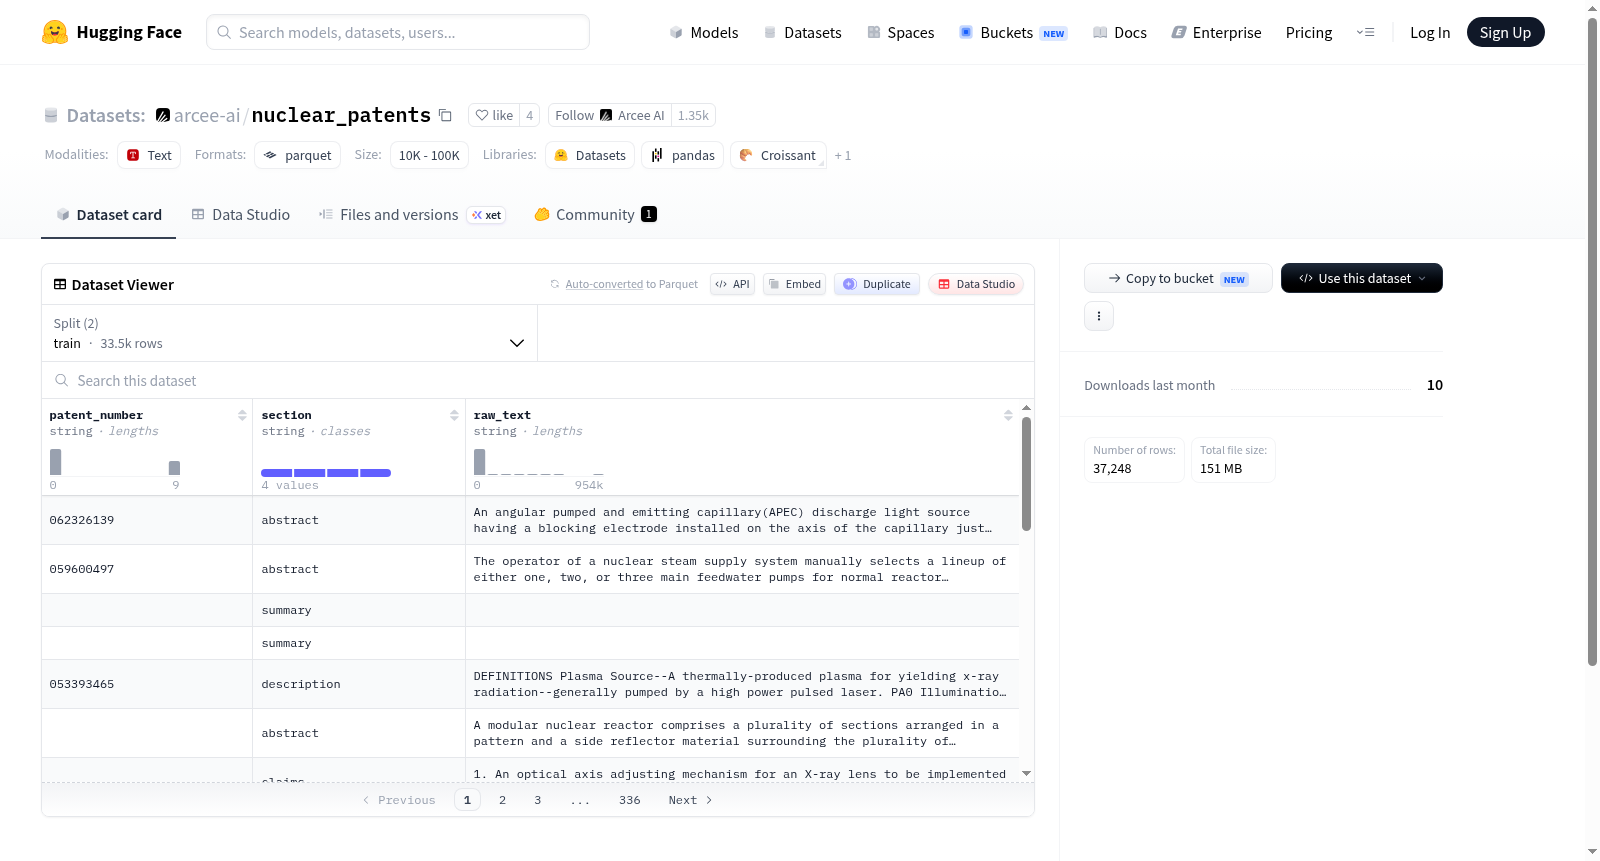Screen dimensions: 1600x861
Task: Open Buckets in the navigation
Action: (x=1013, y=32)
